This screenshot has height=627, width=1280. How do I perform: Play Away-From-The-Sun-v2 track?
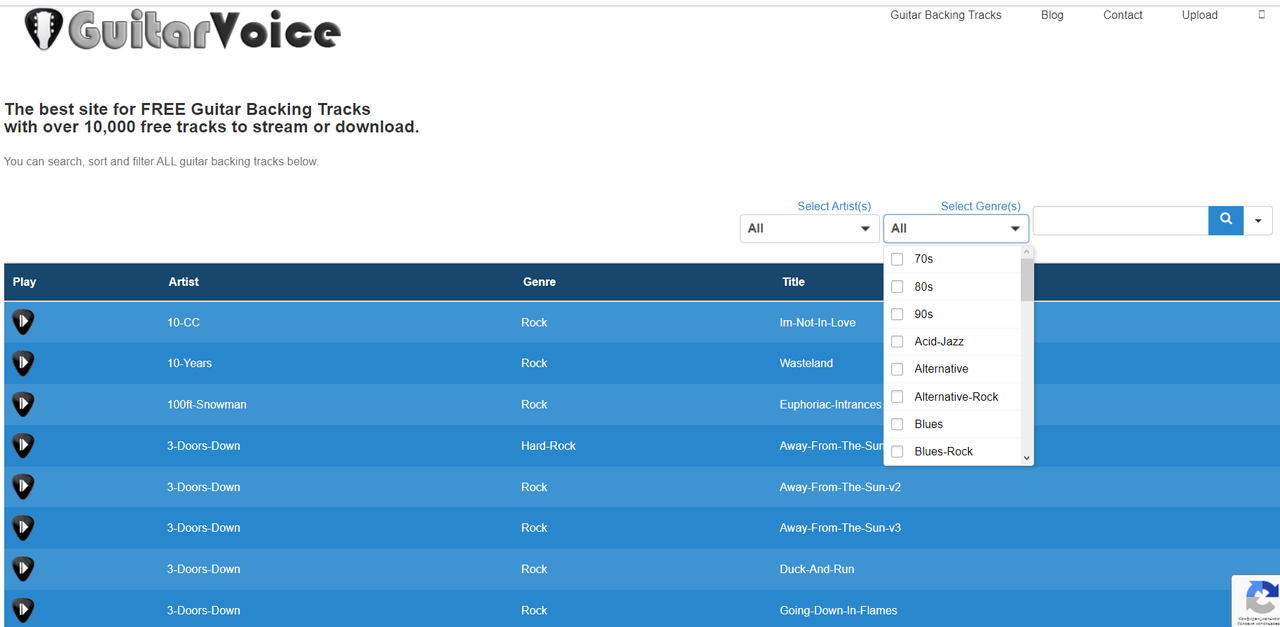coord(23,487)
